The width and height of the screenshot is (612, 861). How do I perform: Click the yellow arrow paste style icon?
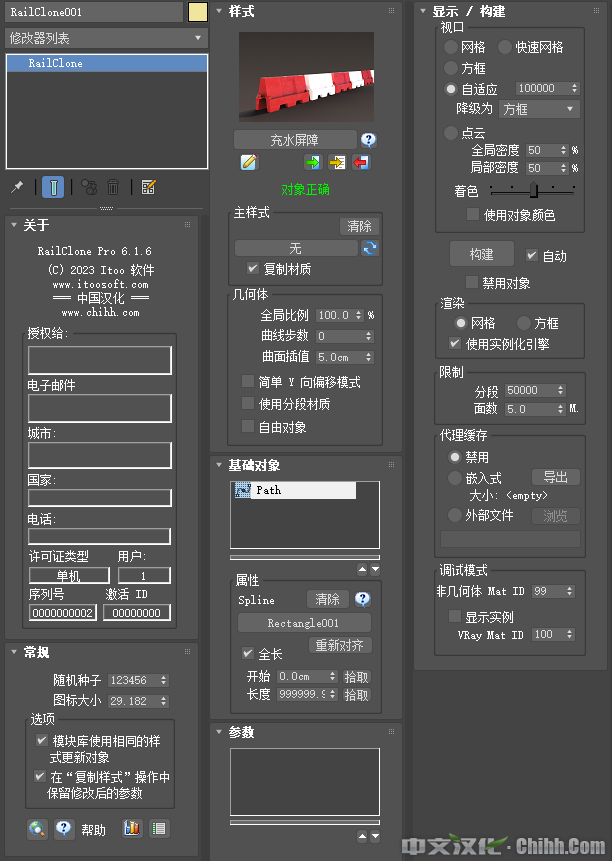pyautogui.click(x=337, y=163)
